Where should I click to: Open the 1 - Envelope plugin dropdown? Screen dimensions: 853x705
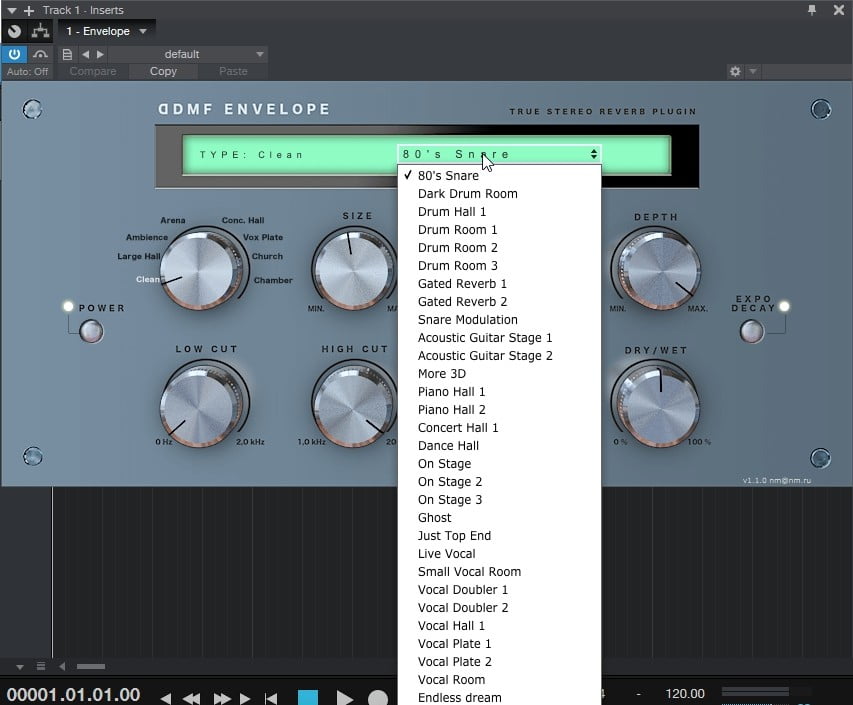click(107, 32)
